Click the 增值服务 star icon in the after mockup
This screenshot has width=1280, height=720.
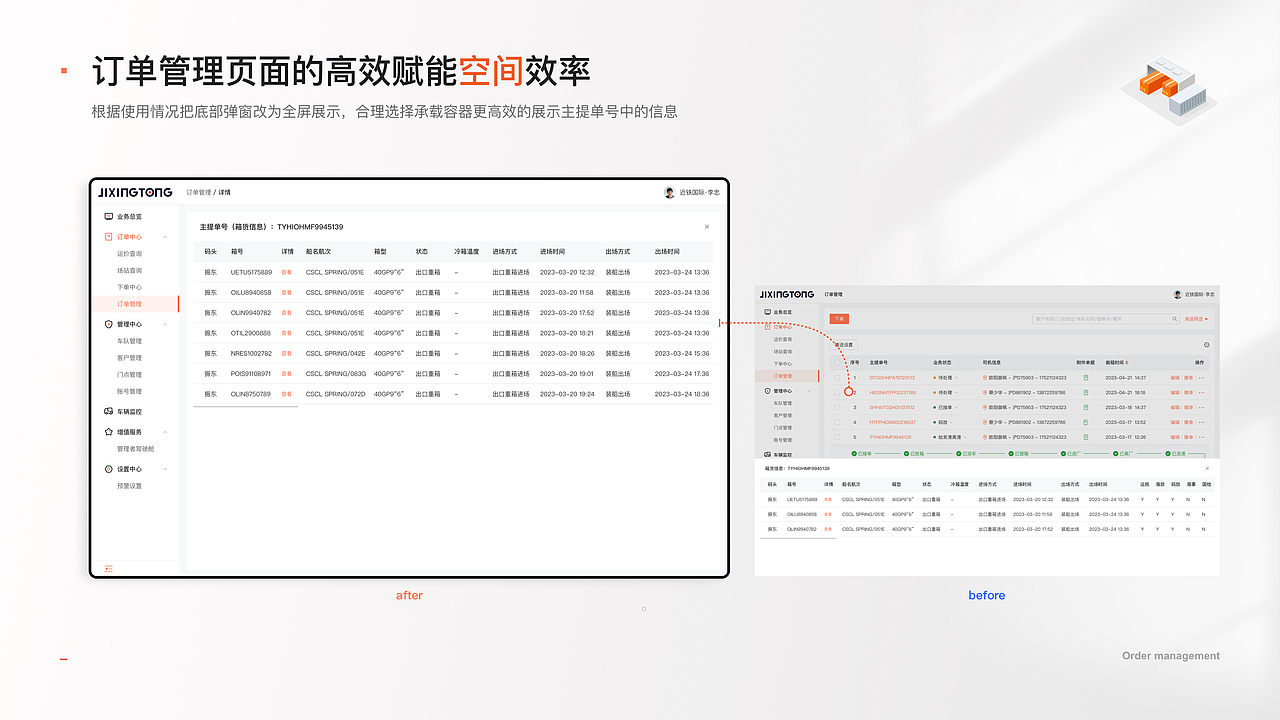point(108,432)
